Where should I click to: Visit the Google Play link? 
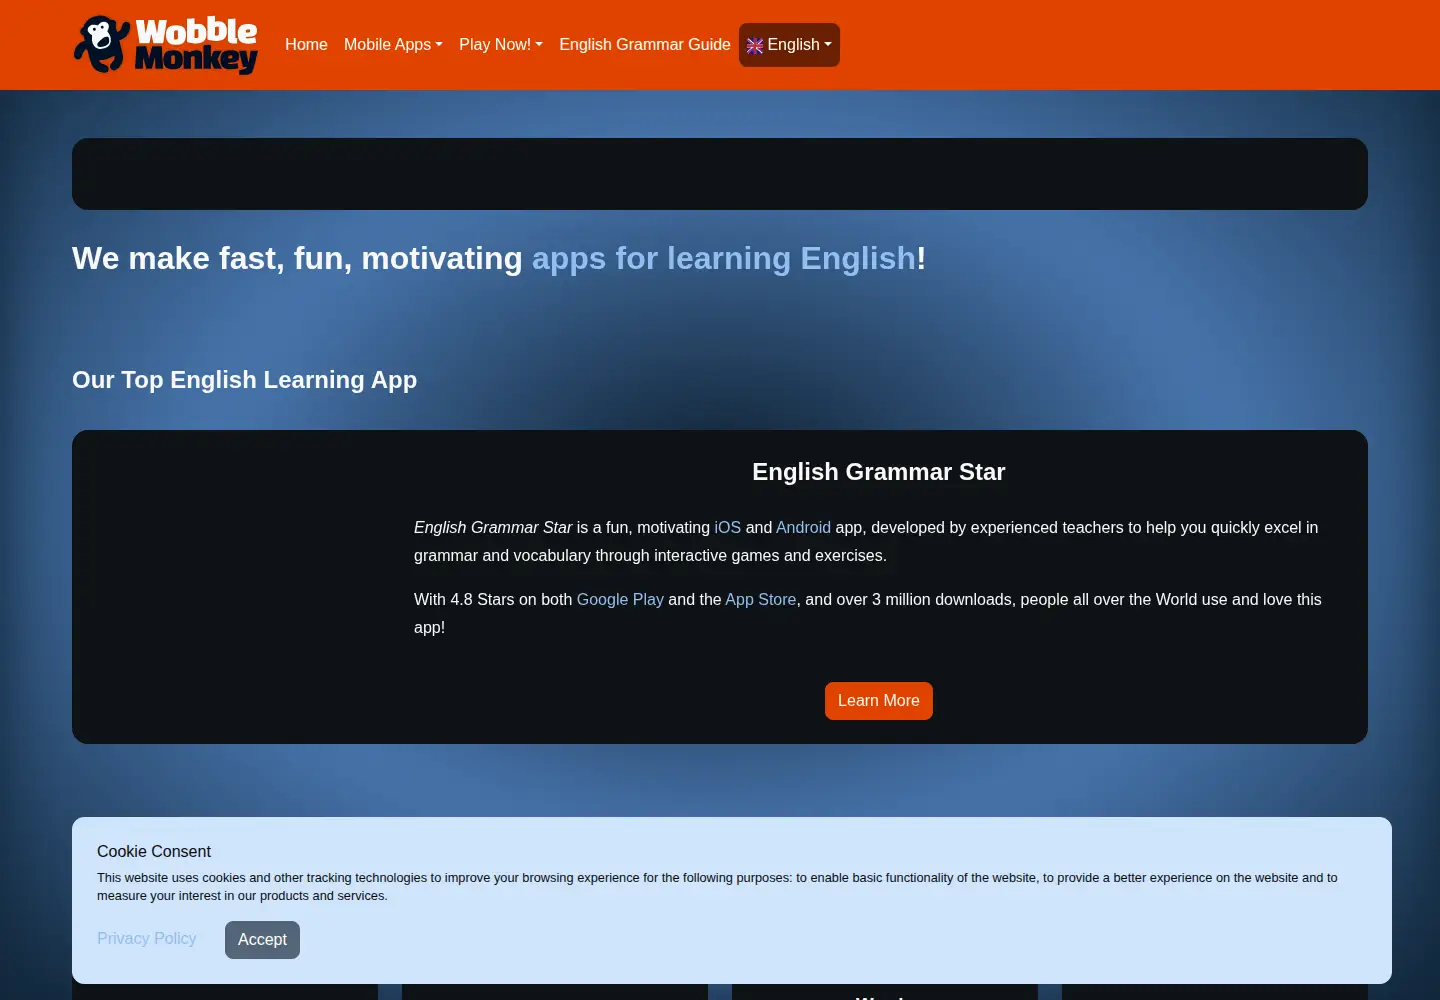point(620,599)
